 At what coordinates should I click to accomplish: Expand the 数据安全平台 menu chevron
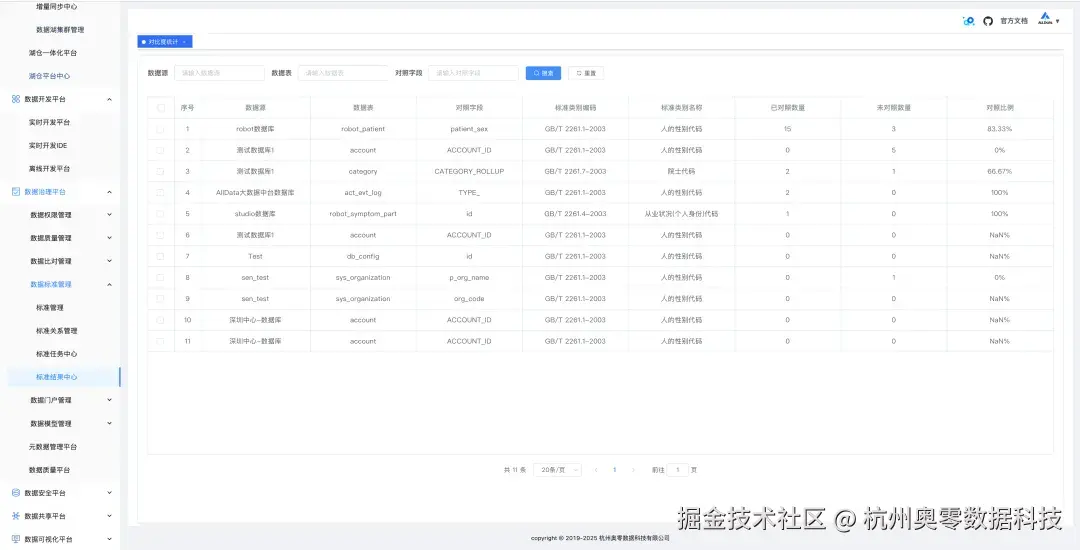pyautogui.click(x=110, y=493)
